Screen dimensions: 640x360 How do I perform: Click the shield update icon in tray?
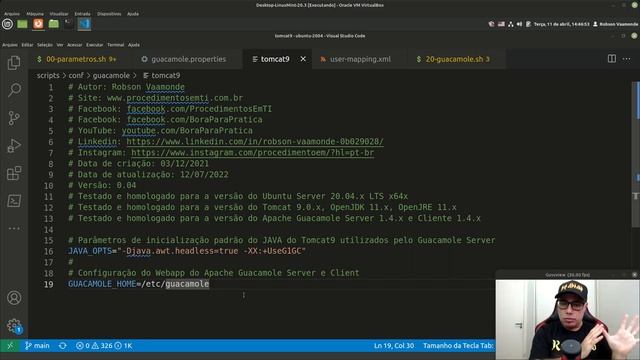(491, 24)
